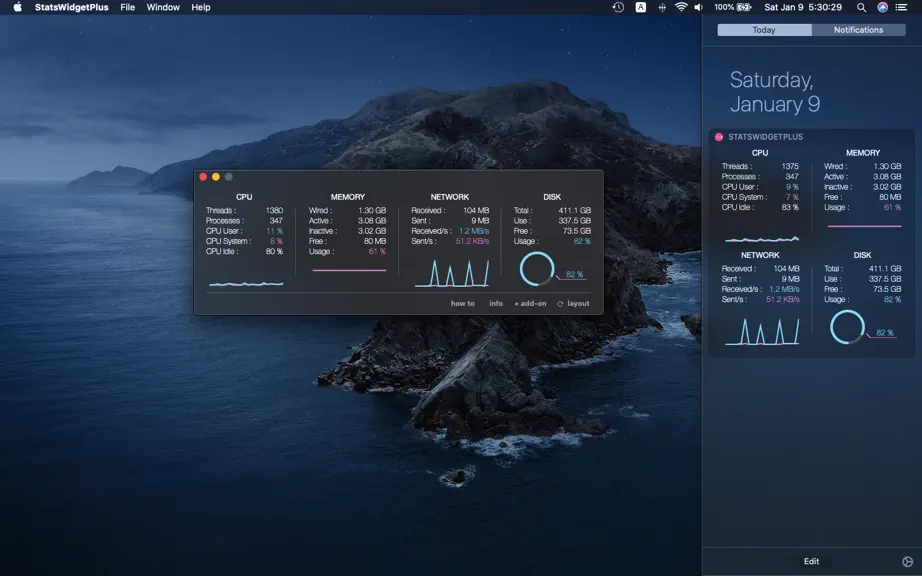922x576 pixels.
Task: Open the settings icon beside Edit
Action: point(907,561)
